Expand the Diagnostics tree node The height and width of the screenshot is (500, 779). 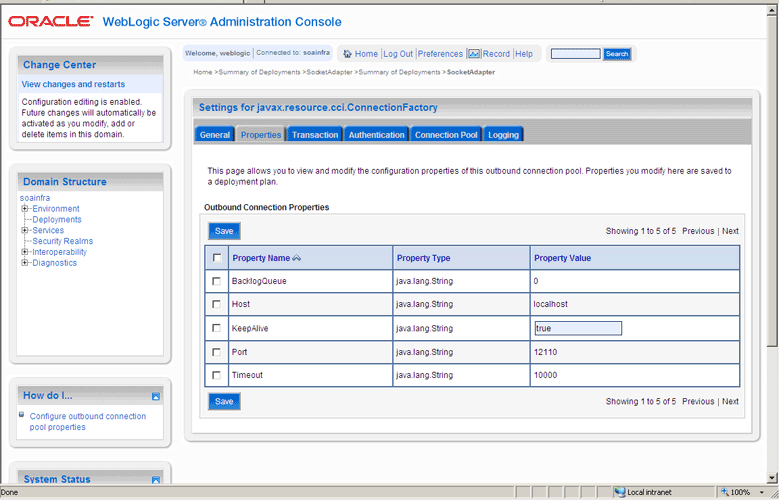24,262
